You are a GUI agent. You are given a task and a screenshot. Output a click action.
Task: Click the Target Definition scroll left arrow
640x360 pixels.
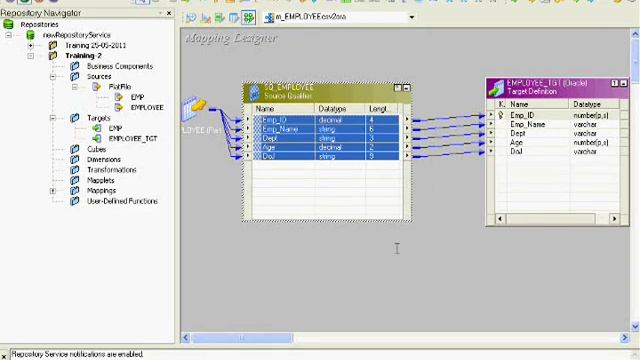[x=500, y=219]
